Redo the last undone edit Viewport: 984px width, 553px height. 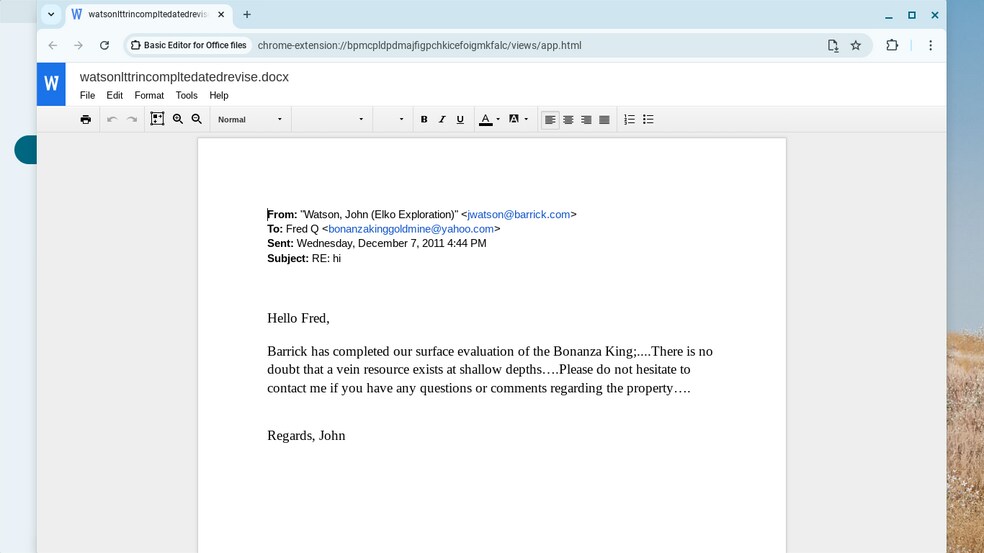click(x=132, y=119)
